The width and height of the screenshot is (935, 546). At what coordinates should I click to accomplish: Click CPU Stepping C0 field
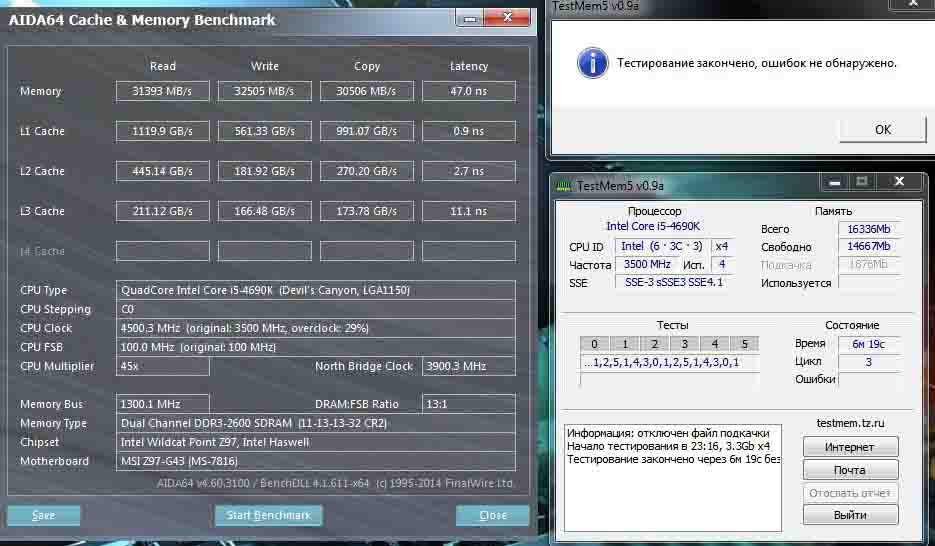pyautogui.click(x=315, y=309)
